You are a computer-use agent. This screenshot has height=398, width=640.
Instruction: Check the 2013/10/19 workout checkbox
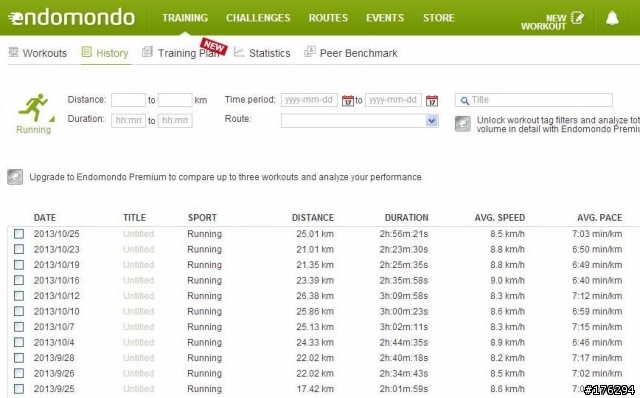tap(19, 265)
